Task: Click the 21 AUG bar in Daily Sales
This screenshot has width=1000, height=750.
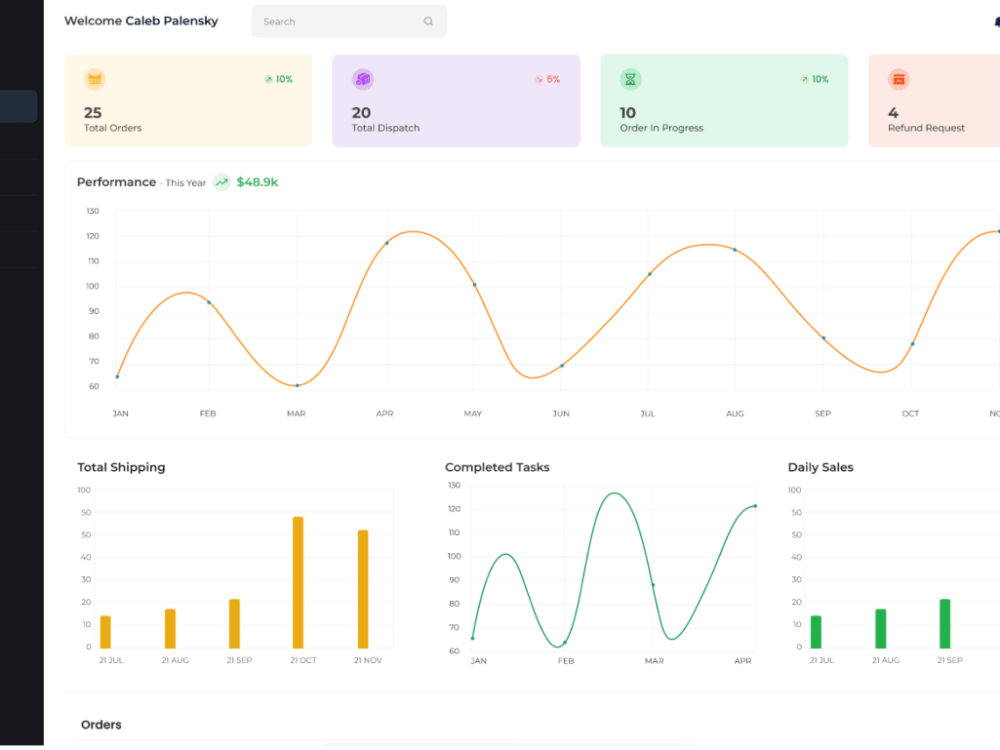Action: [x=881, y=629]
